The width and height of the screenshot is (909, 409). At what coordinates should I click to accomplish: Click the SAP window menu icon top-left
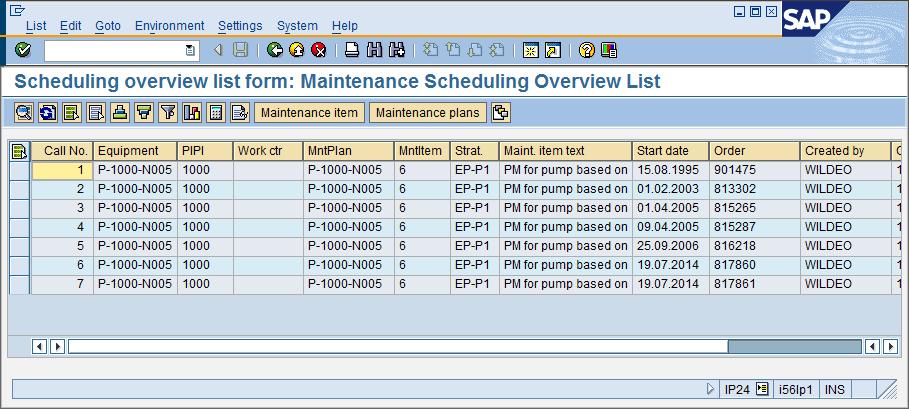point(17,10)
